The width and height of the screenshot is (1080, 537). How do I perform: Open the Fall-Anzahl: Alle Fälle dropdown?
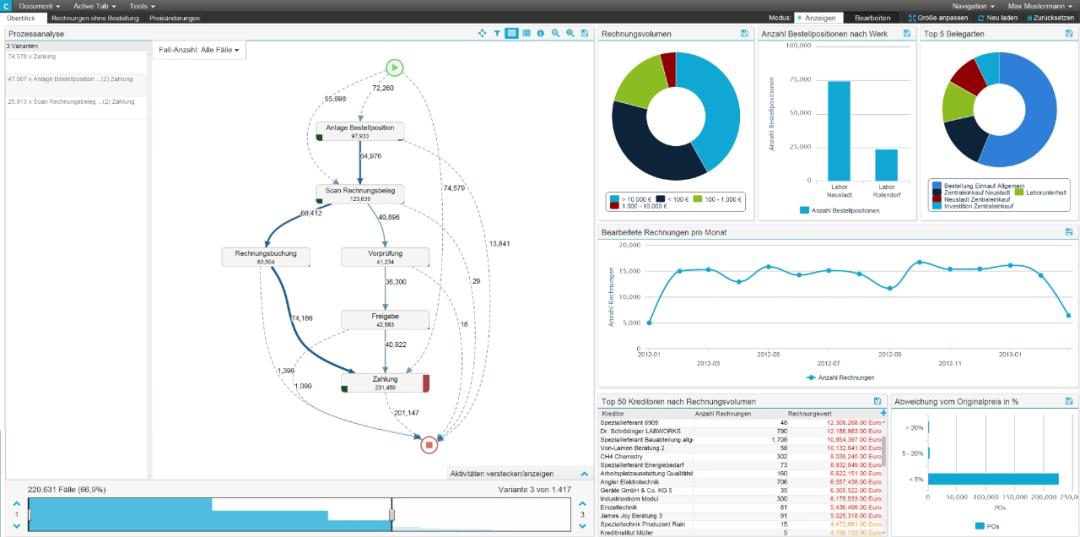(198, 50)
